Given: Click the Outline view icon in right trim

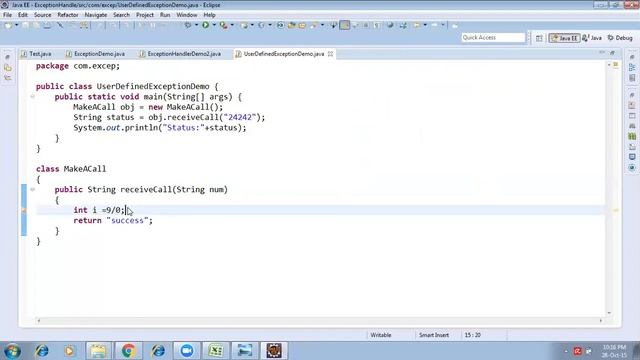Looking at the screenshot, I should click(632, 67).
